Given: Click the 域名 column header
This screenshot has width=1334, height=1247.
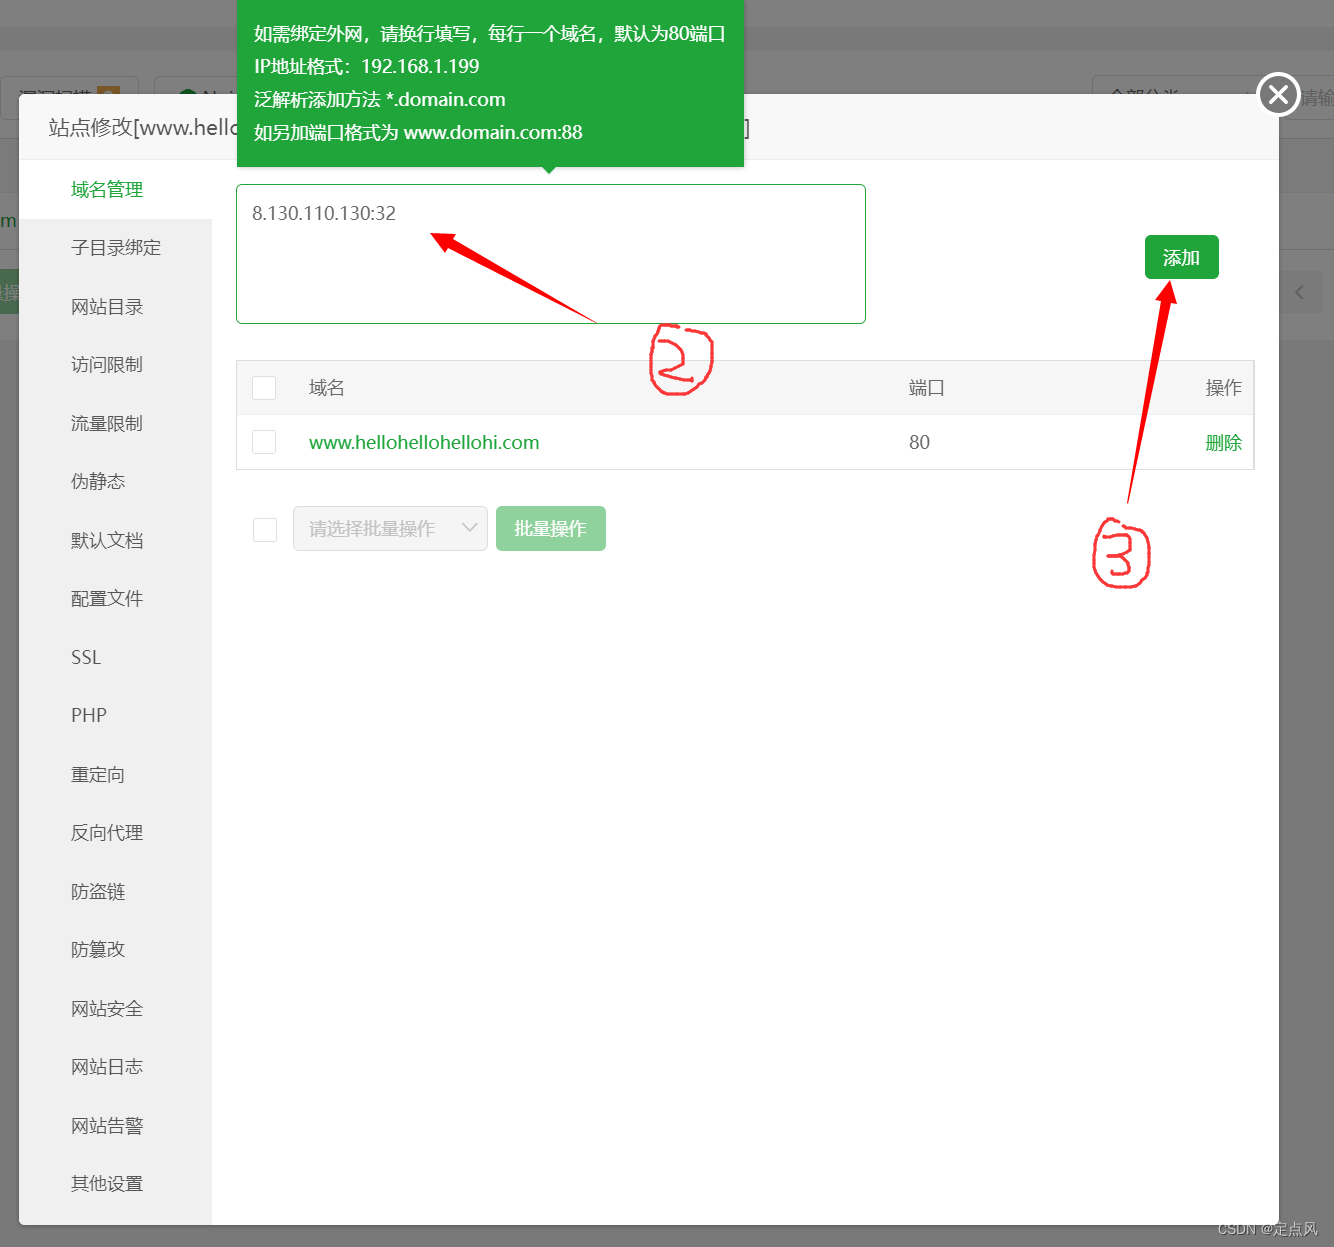Looking at the screenshot, I should coord(327,388).
